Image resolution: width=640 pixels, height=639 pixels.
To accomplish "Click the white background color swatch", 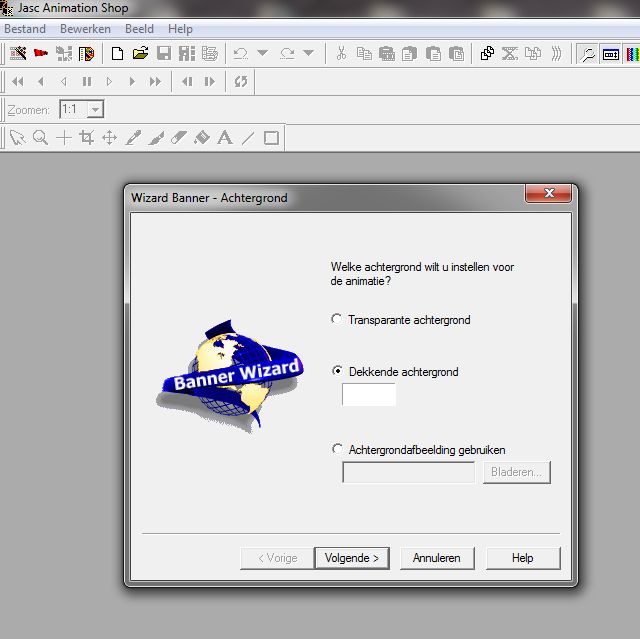I will 369,395.
